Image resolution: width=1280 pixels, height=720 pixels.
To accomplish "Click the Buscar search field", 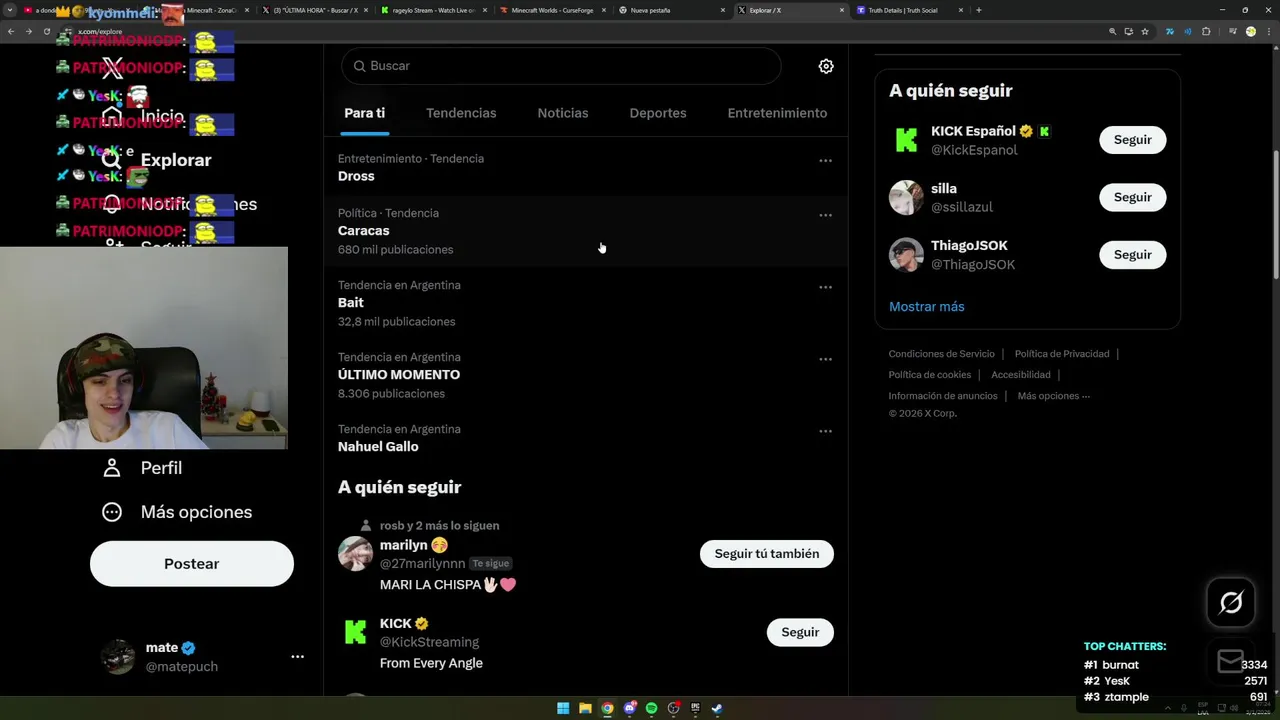I will 561,66.
